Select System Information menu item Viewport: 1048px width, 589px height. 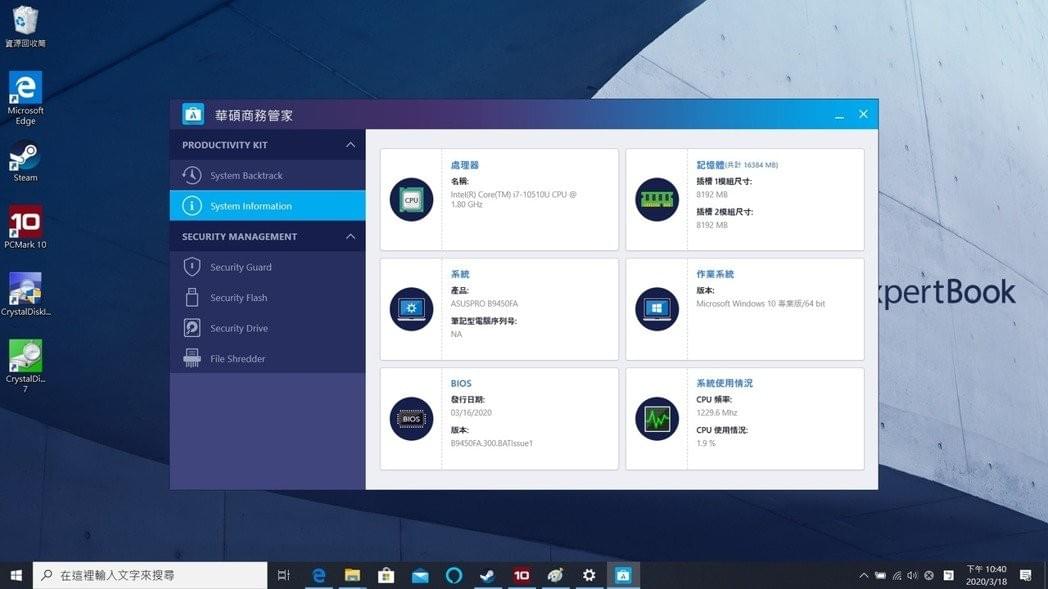pos(267,206)
